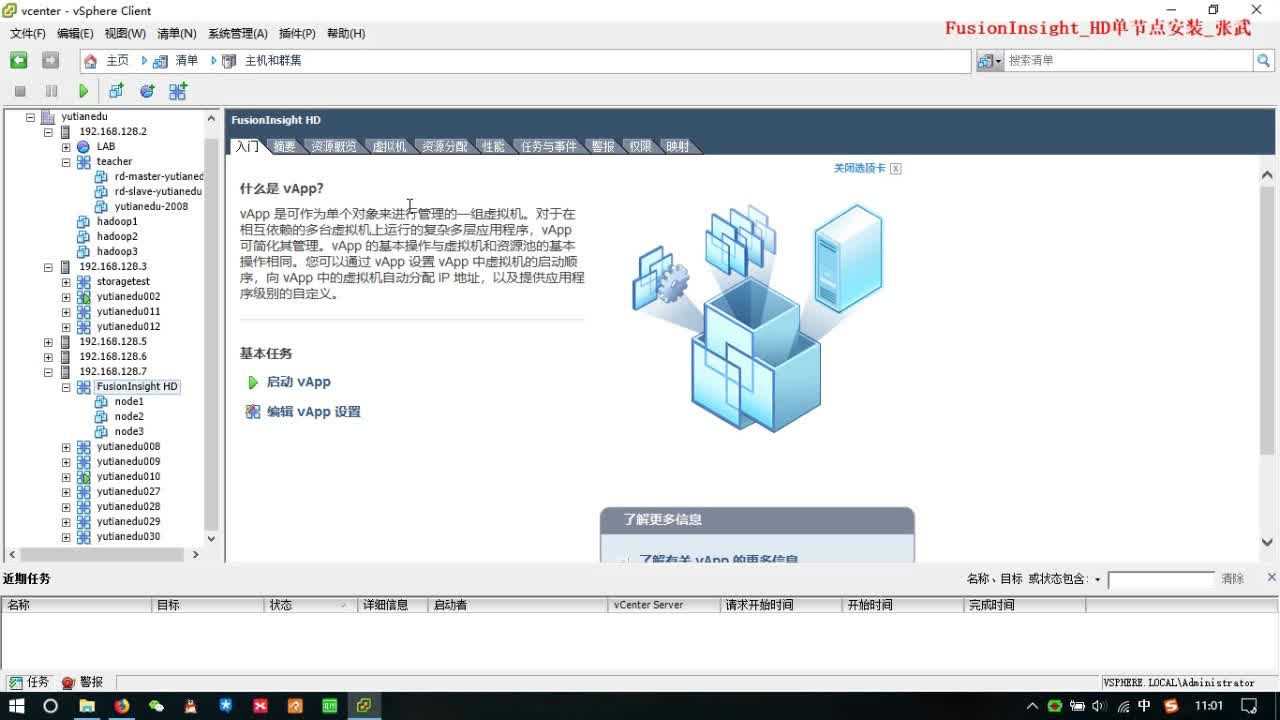Open Firefox from the taskbar
Image resolution: width=1280 pixels, height=720 pixels.
pos(121,706)
